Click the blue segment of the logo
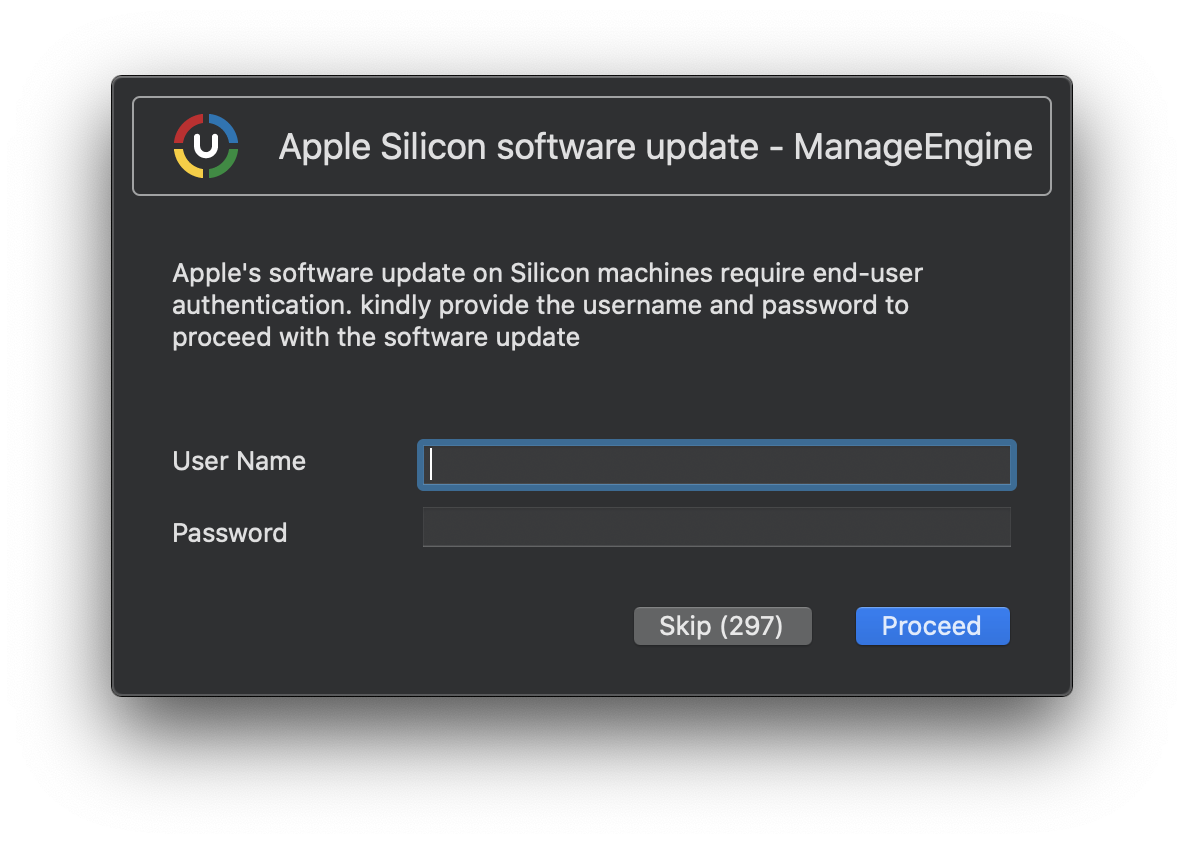The image size is (1184, 844). click(x=226, y=127)
